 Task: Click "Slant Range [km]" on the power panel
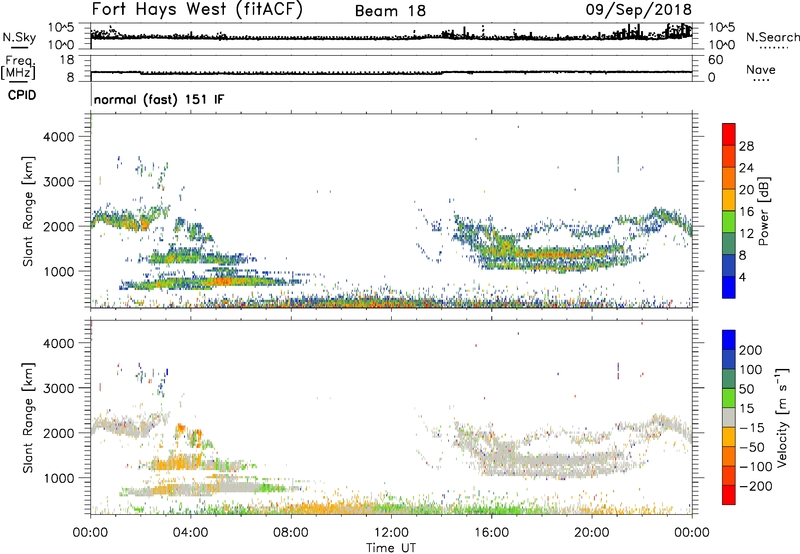pyautogui.click(x=28, y=211)
